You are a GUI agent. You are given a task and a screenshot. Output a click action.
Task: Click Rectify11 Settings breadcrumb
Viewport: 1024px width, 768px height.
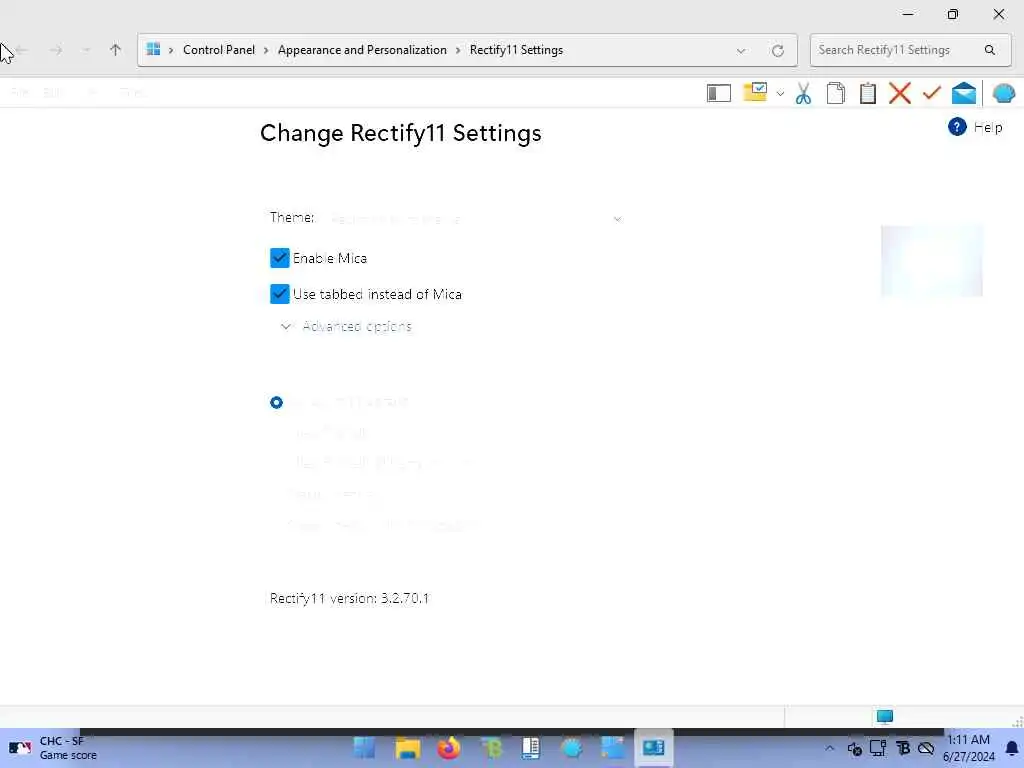(516, 50)
